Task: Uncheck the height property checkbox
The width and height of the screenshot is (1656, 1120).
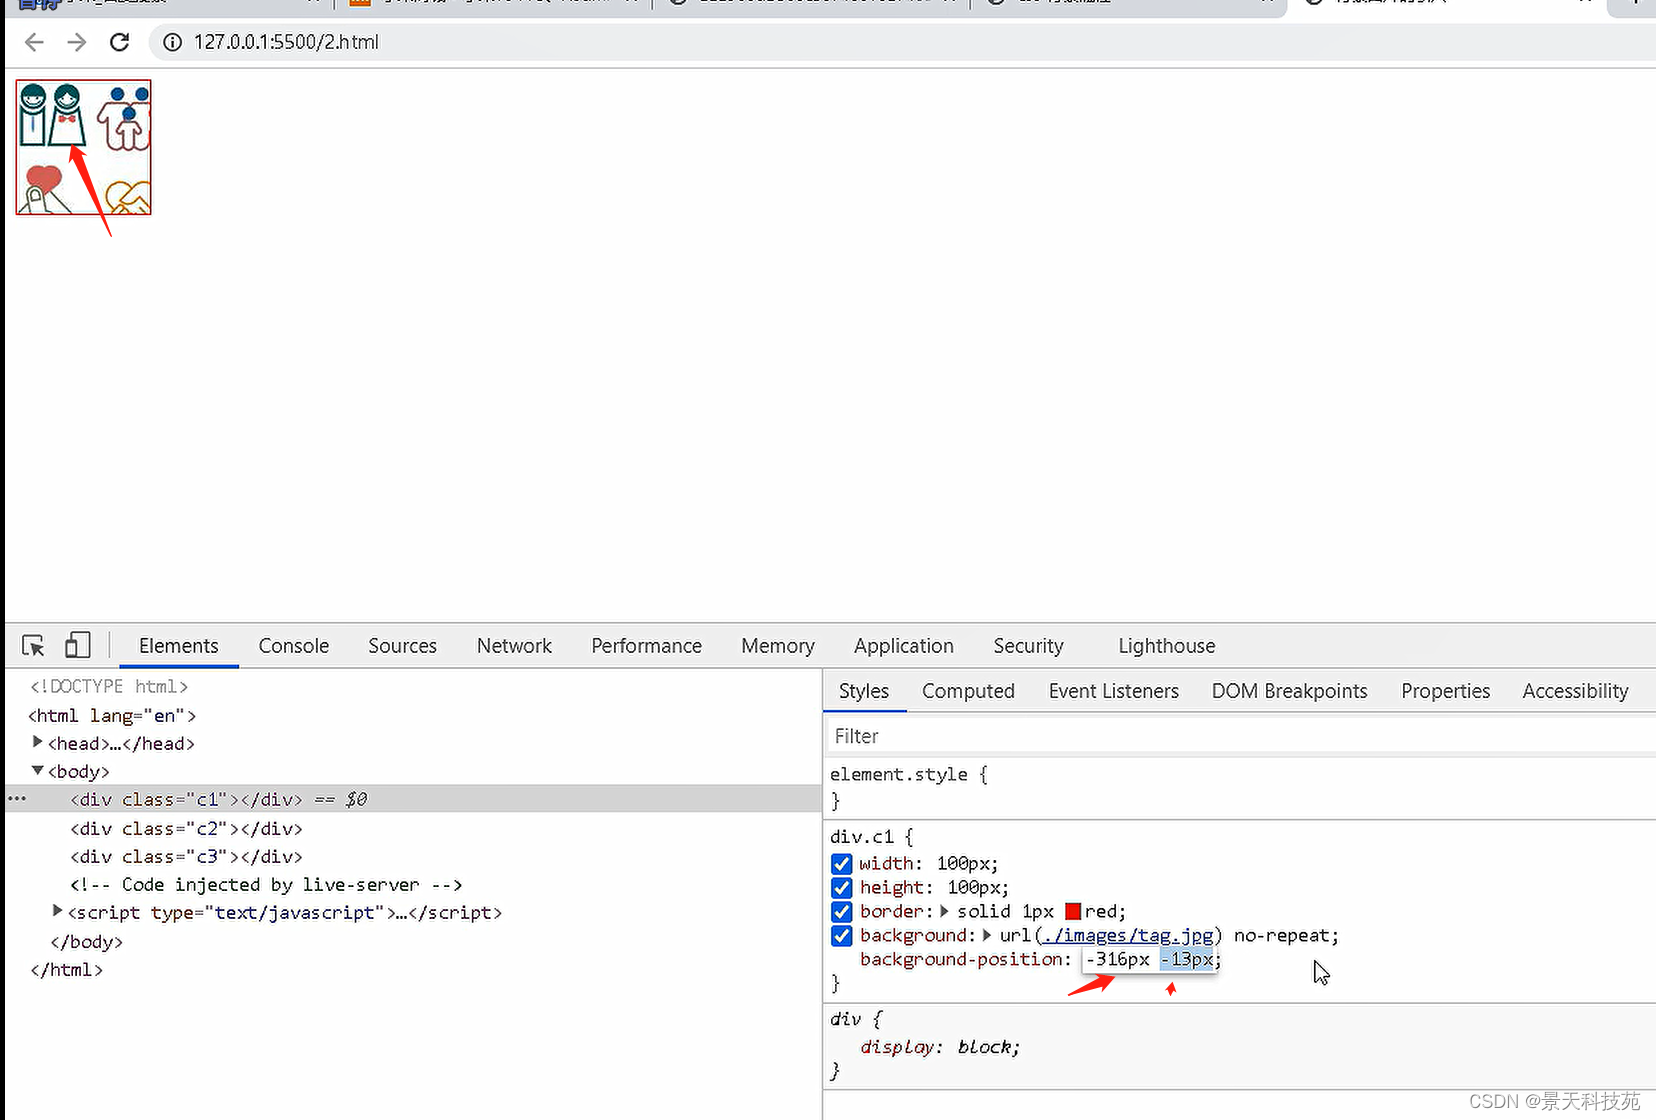Action: [842, 888]
